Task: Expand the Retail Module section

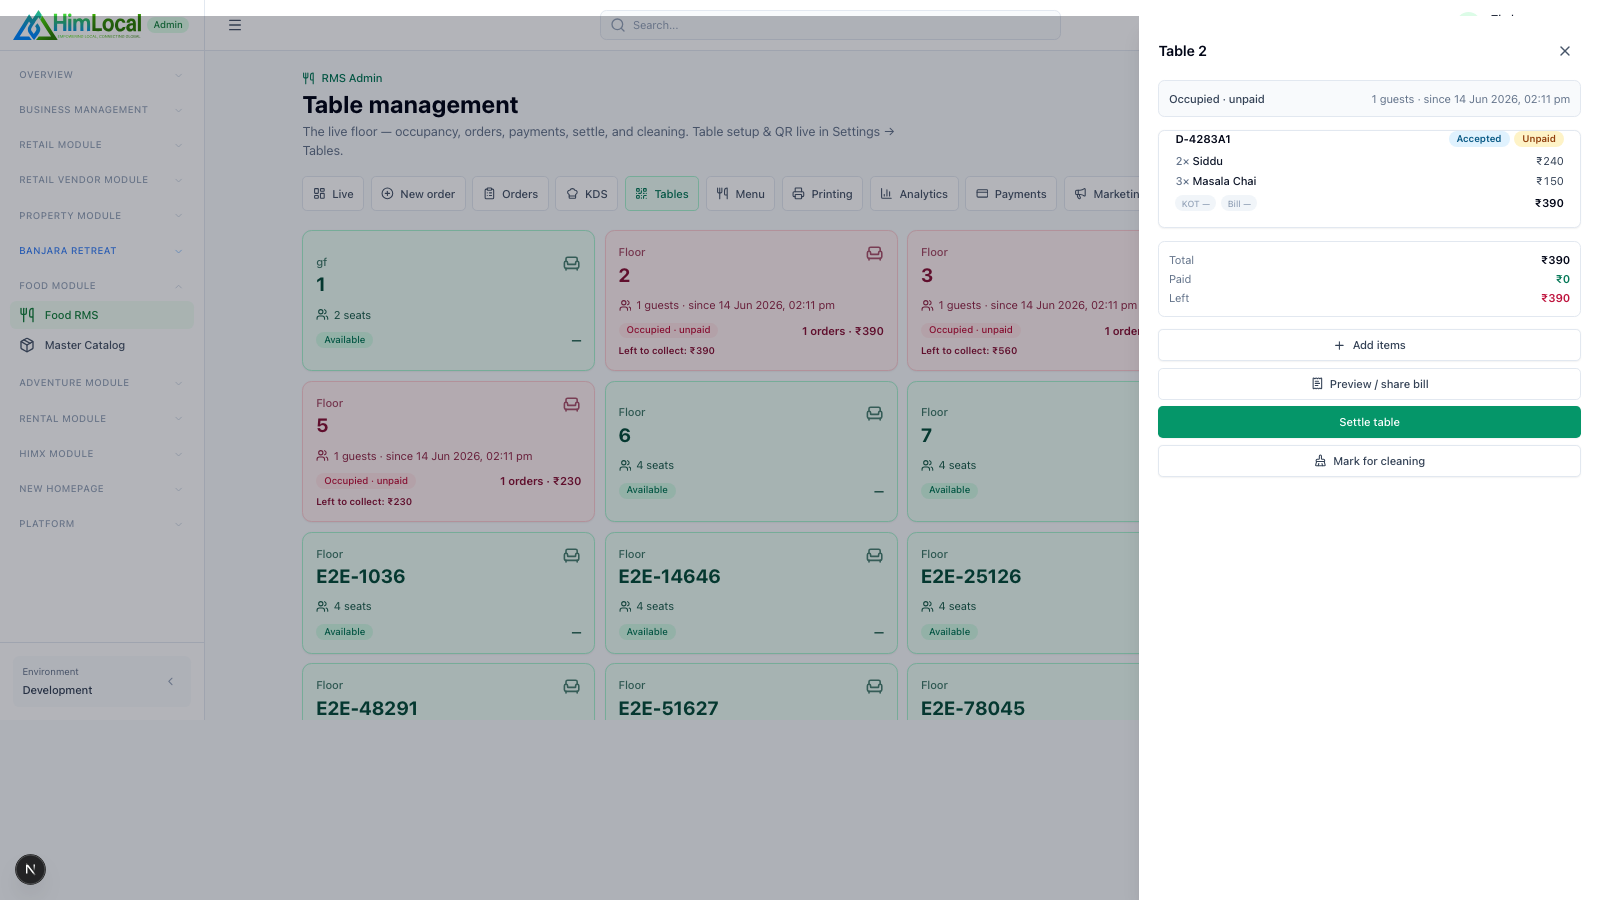Action: coord(101,145)
